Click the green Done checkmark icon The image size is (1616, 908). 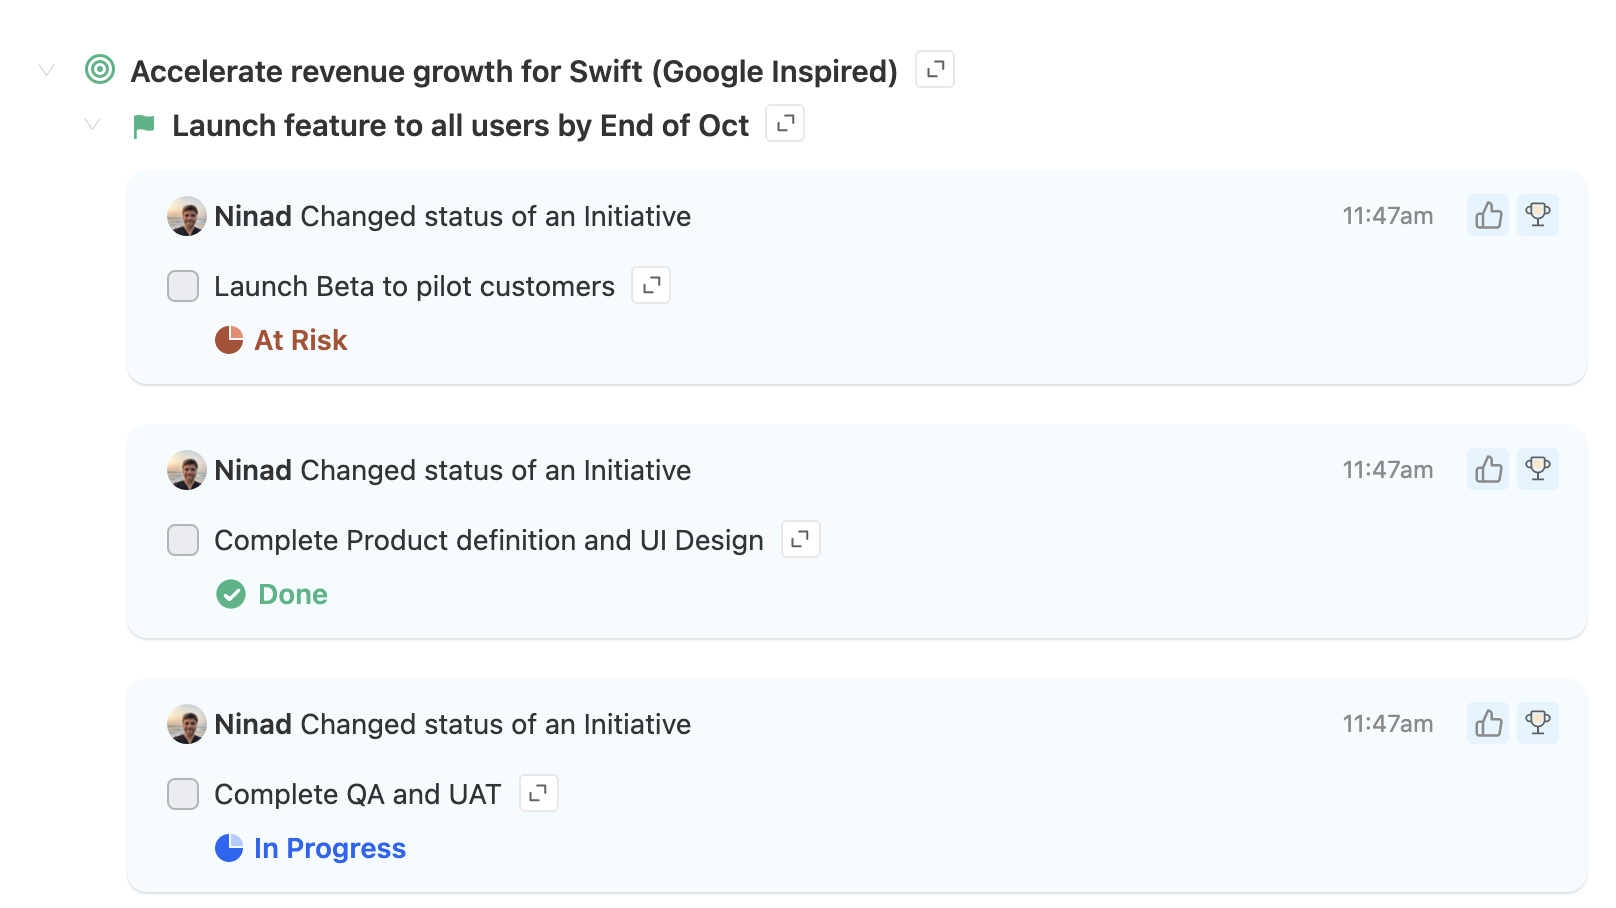231,594
